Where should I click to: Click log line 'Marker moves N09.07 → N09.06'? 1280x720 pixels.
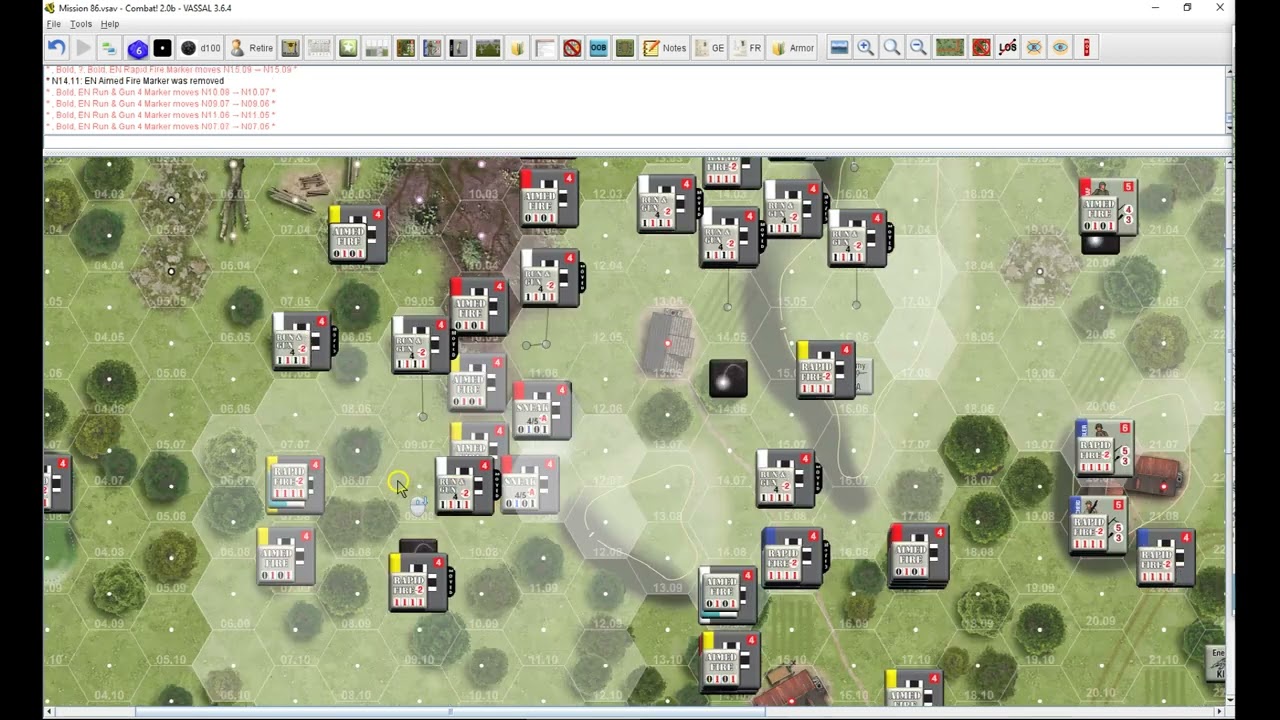coord(207,104)
